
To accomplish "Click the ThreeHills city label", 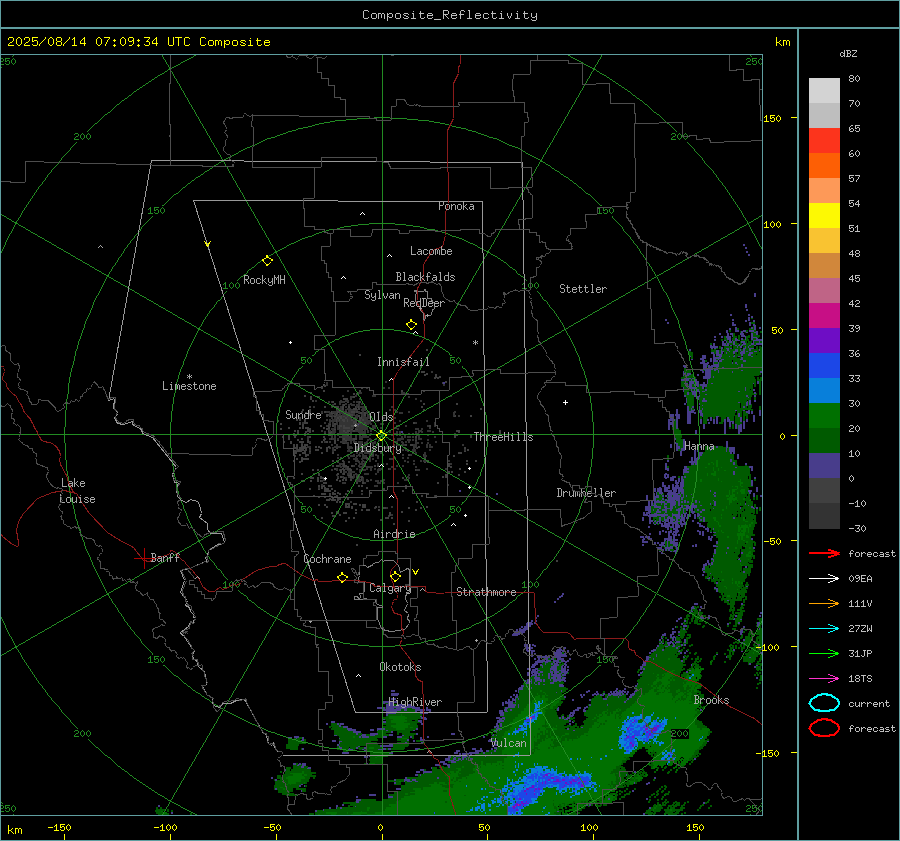I will click(x=503, y=437).
